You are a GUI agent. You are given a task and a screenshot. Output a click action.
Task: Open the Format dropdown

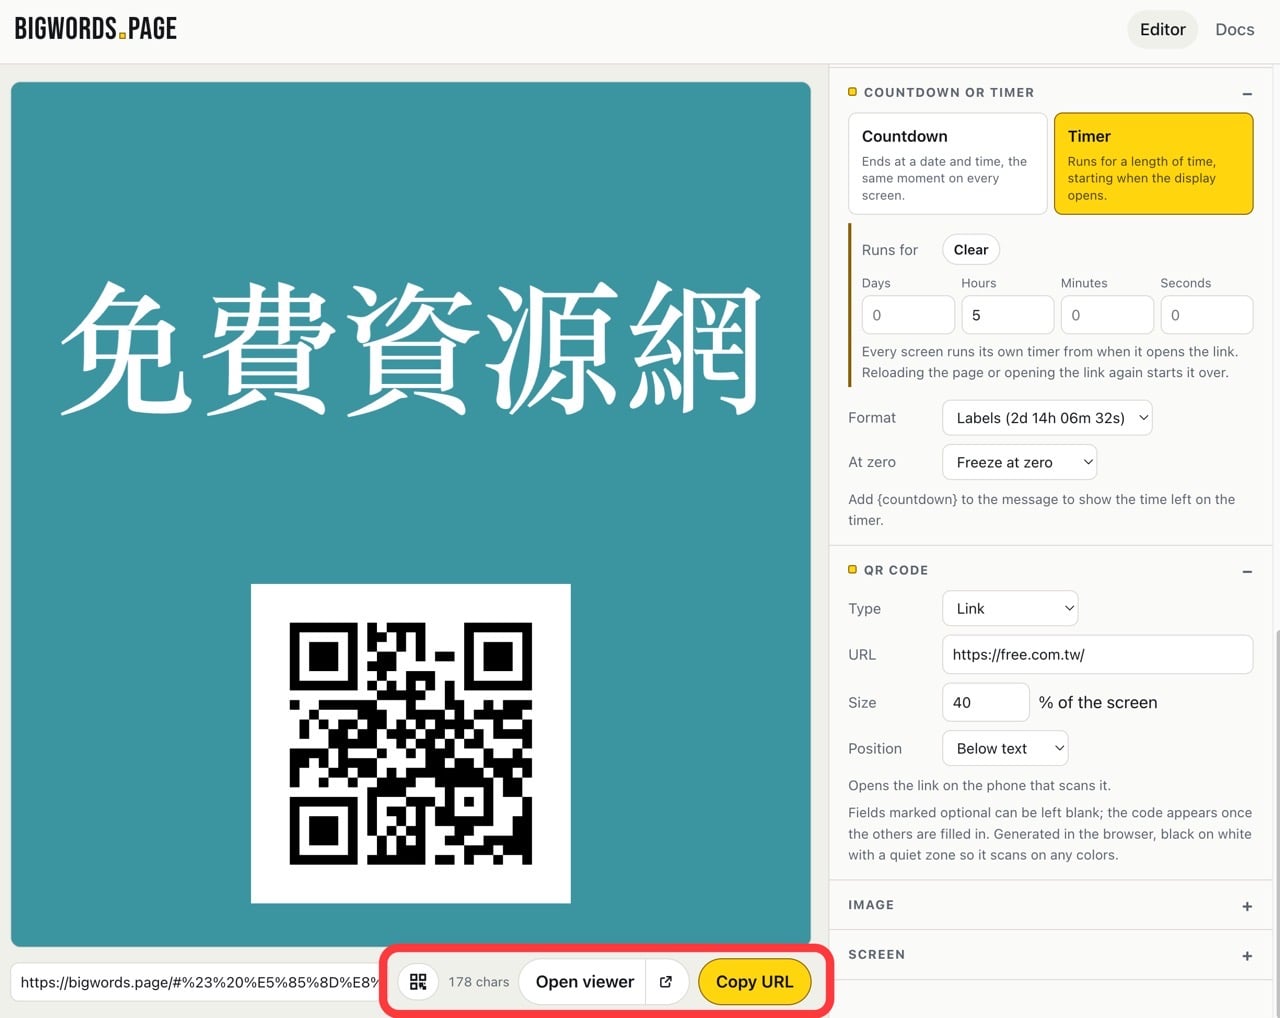[1047, 418]
